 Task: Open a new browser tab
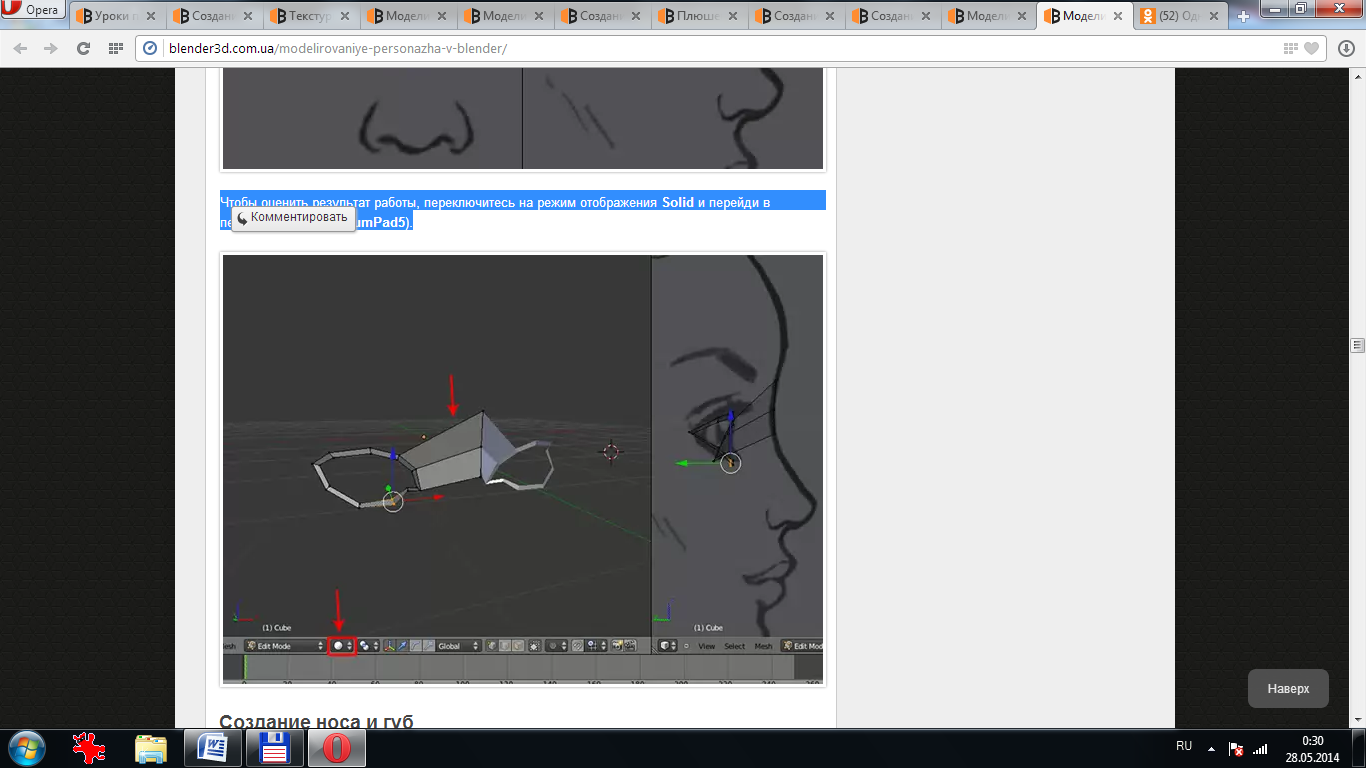coord(1244,16)
